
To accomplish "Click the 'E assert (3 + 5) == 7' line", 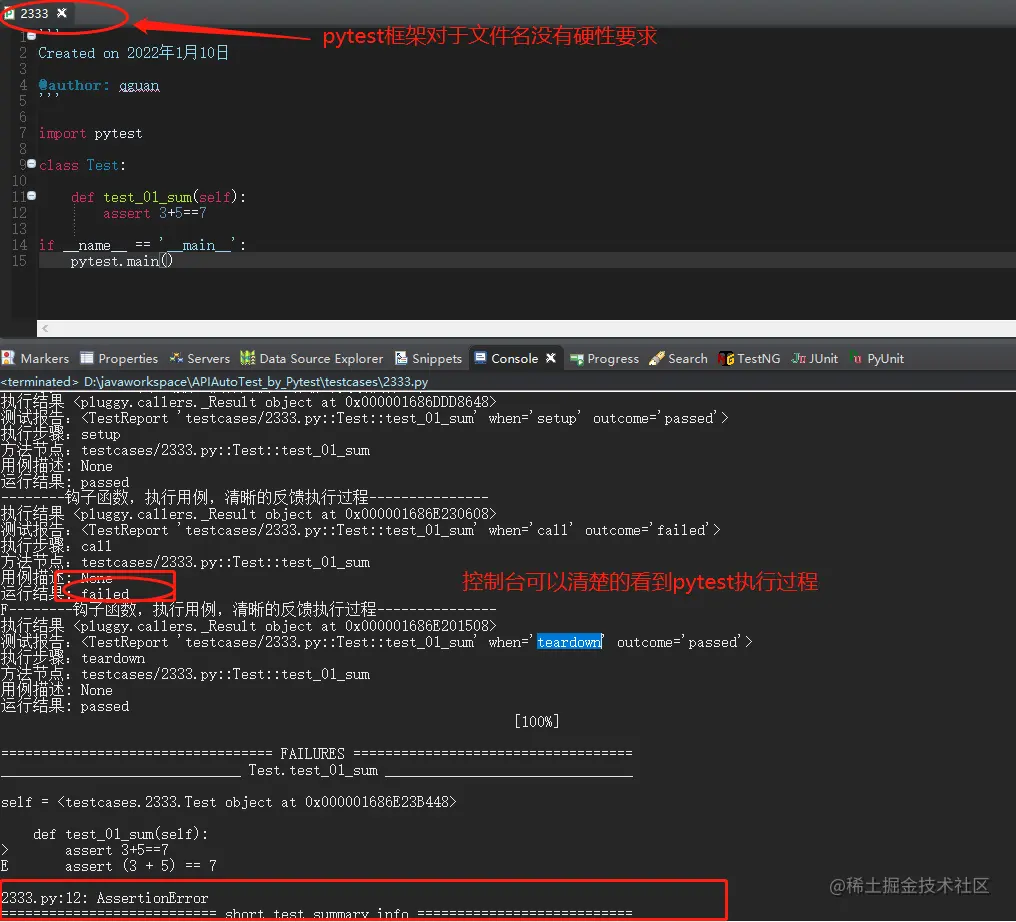I will [x=109, y=866].
